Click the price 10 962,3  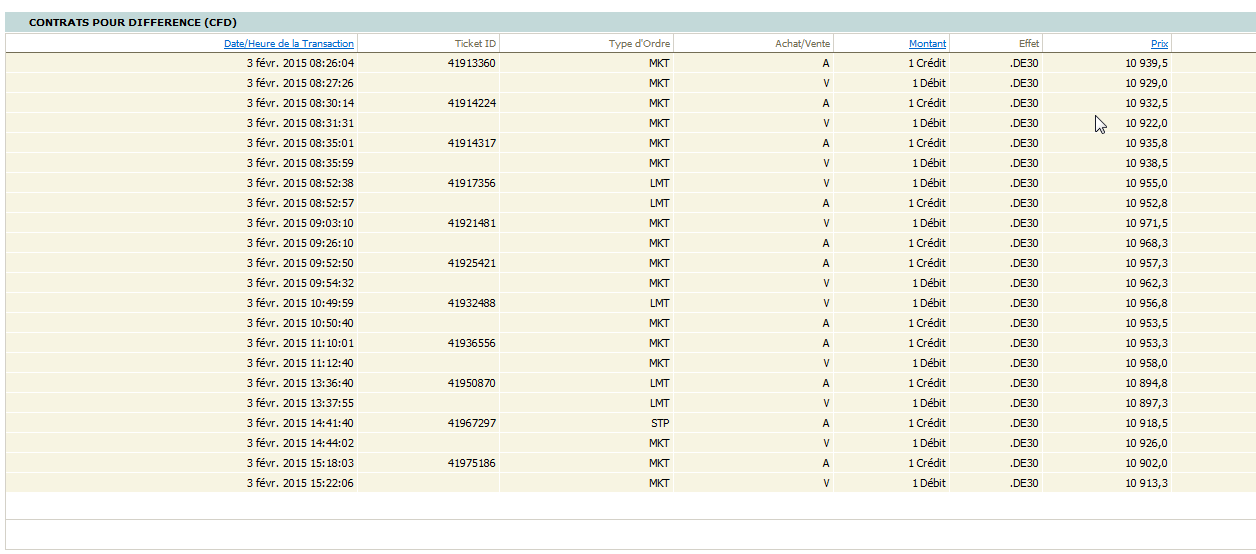click(x=1146, y=283)
